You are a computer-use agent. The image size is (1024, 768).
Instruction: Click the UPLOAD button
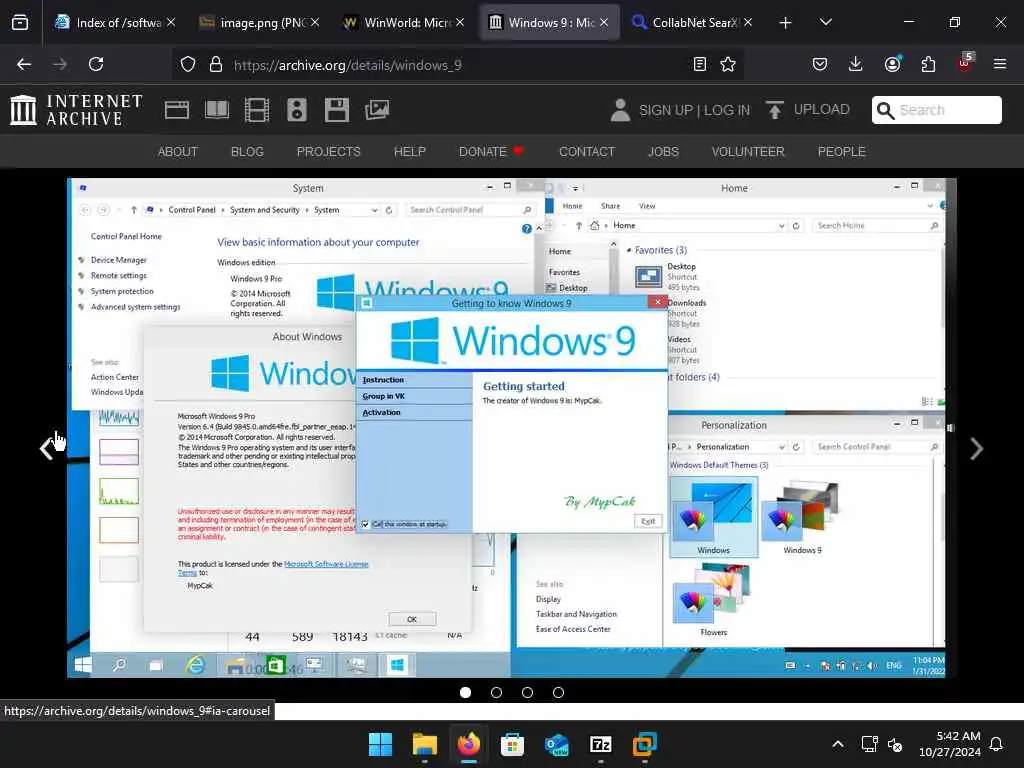click(x=808, y=110)
